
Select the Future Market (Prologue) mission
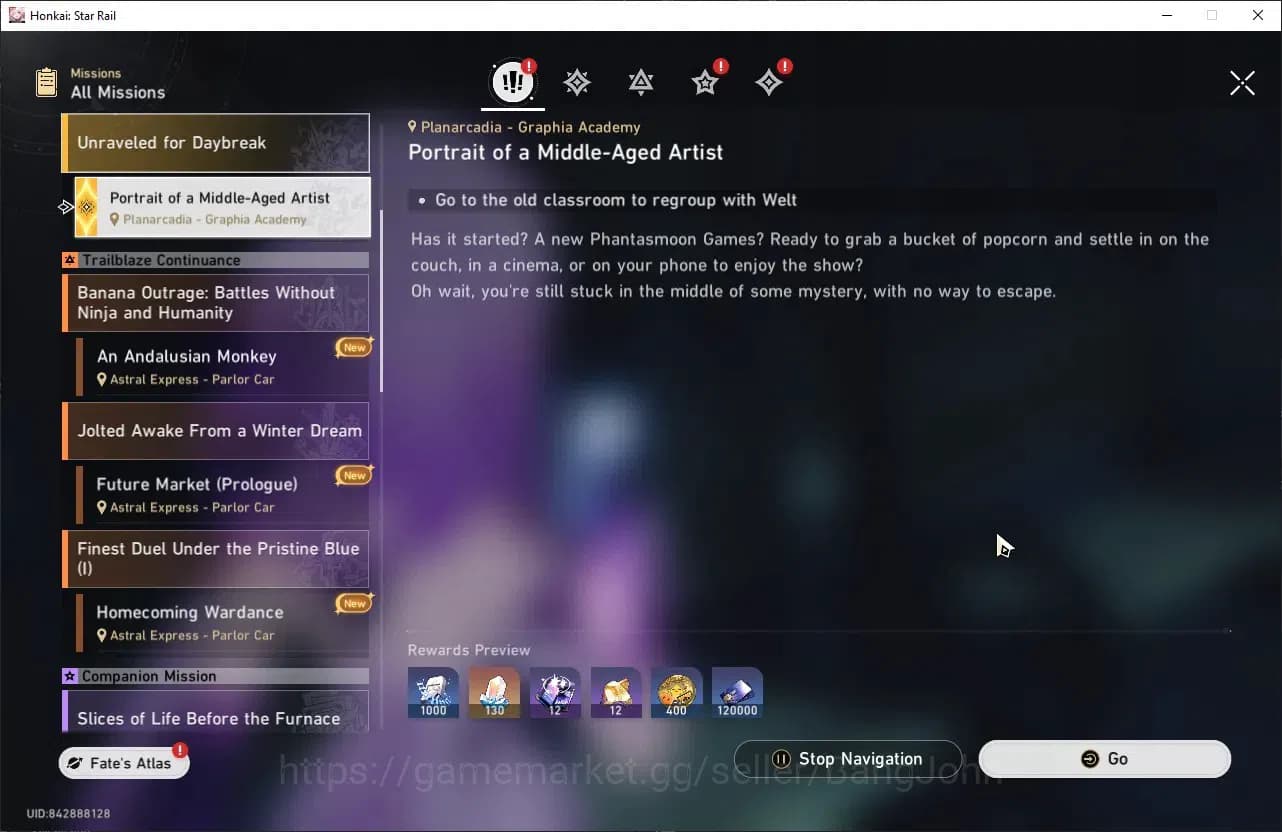point(222,495)
